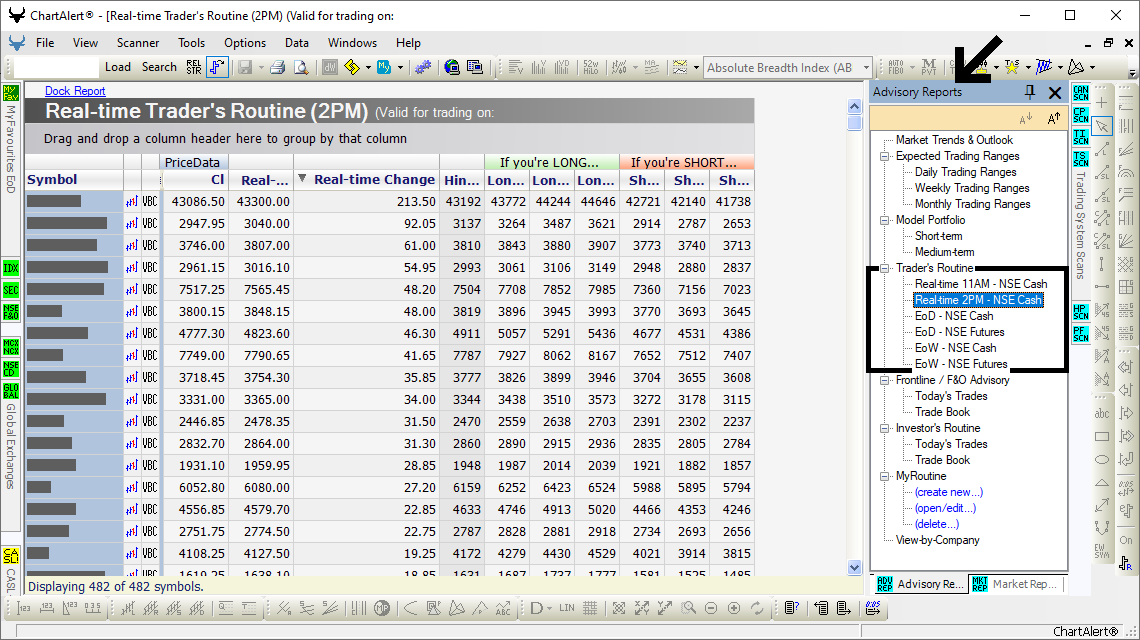
Task: Open the Absolute Breadth Index indicator dropdown
Action: click(x=866, y=68)
